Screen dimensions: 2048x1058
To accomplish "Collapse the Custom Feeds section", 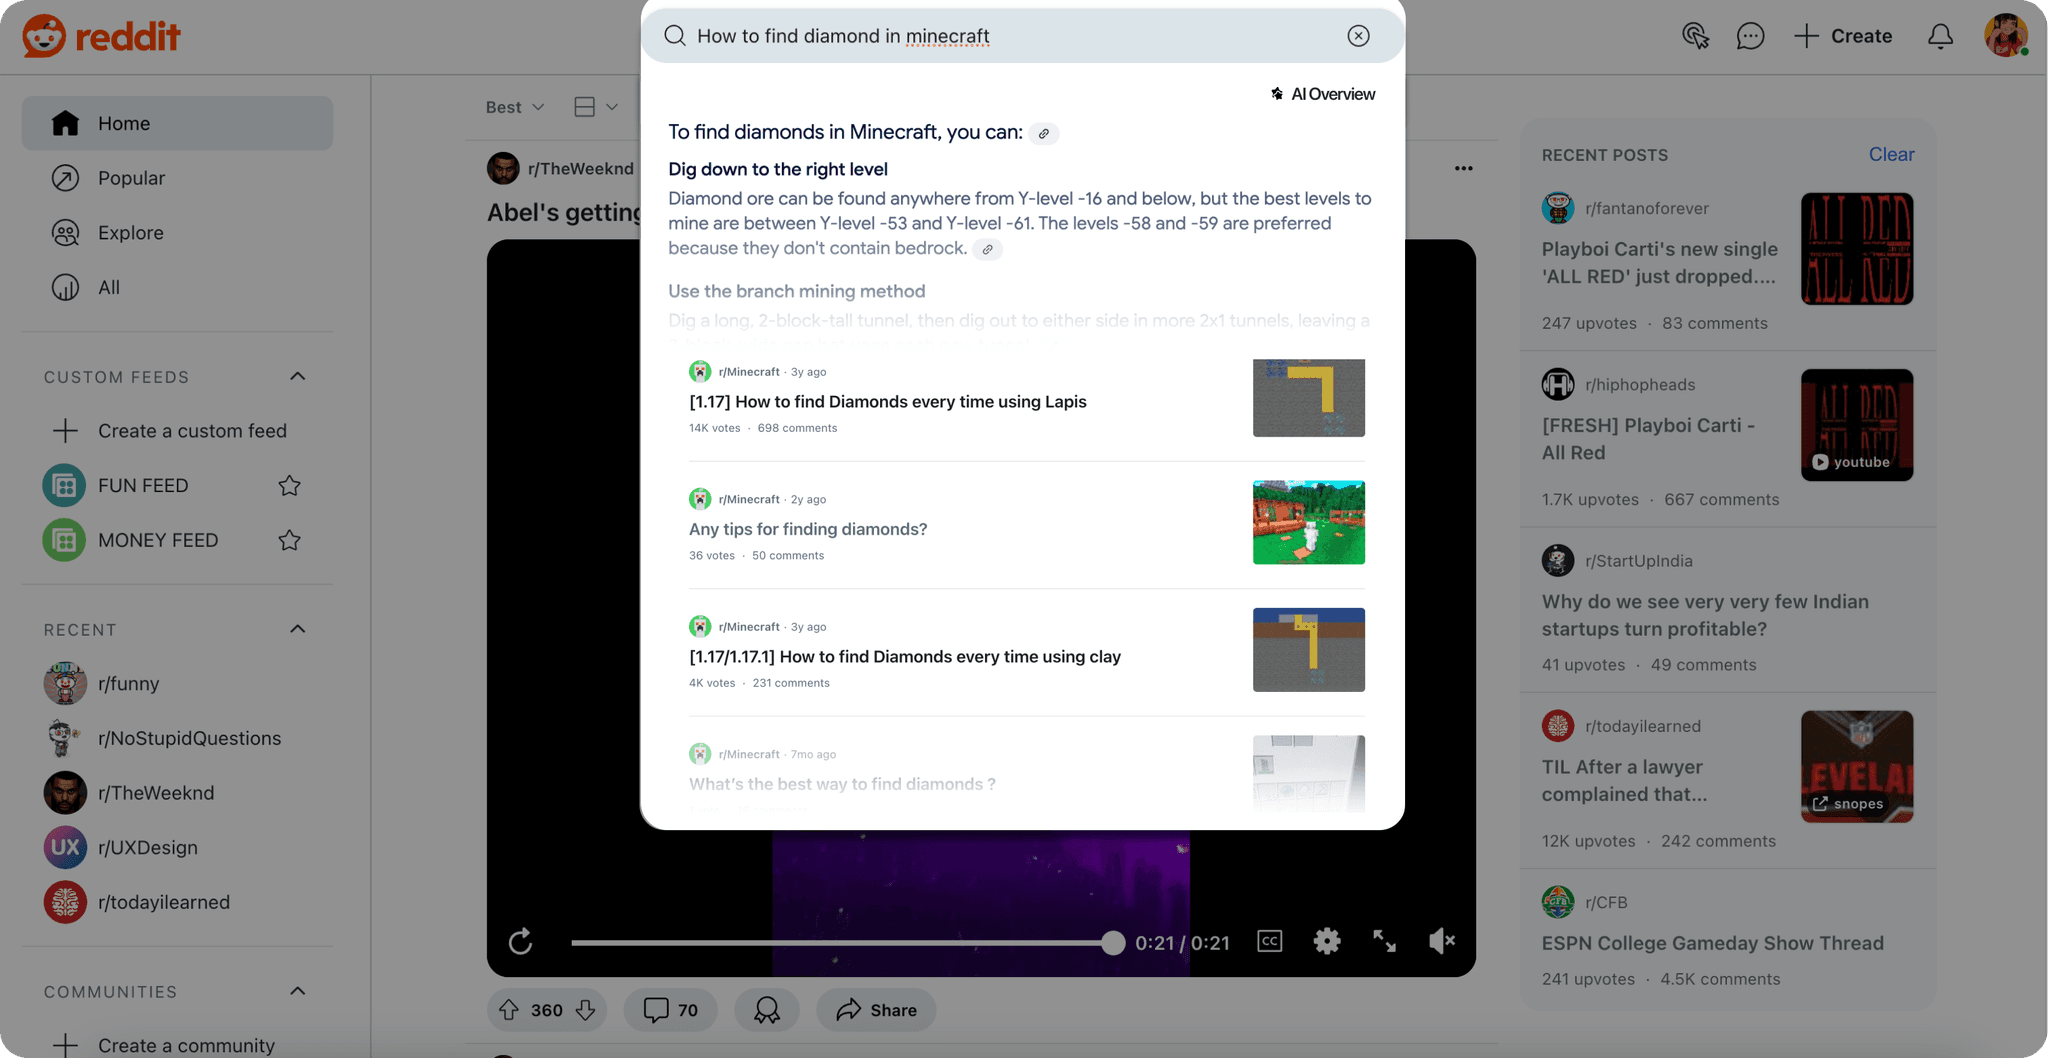I will [297, 377].
